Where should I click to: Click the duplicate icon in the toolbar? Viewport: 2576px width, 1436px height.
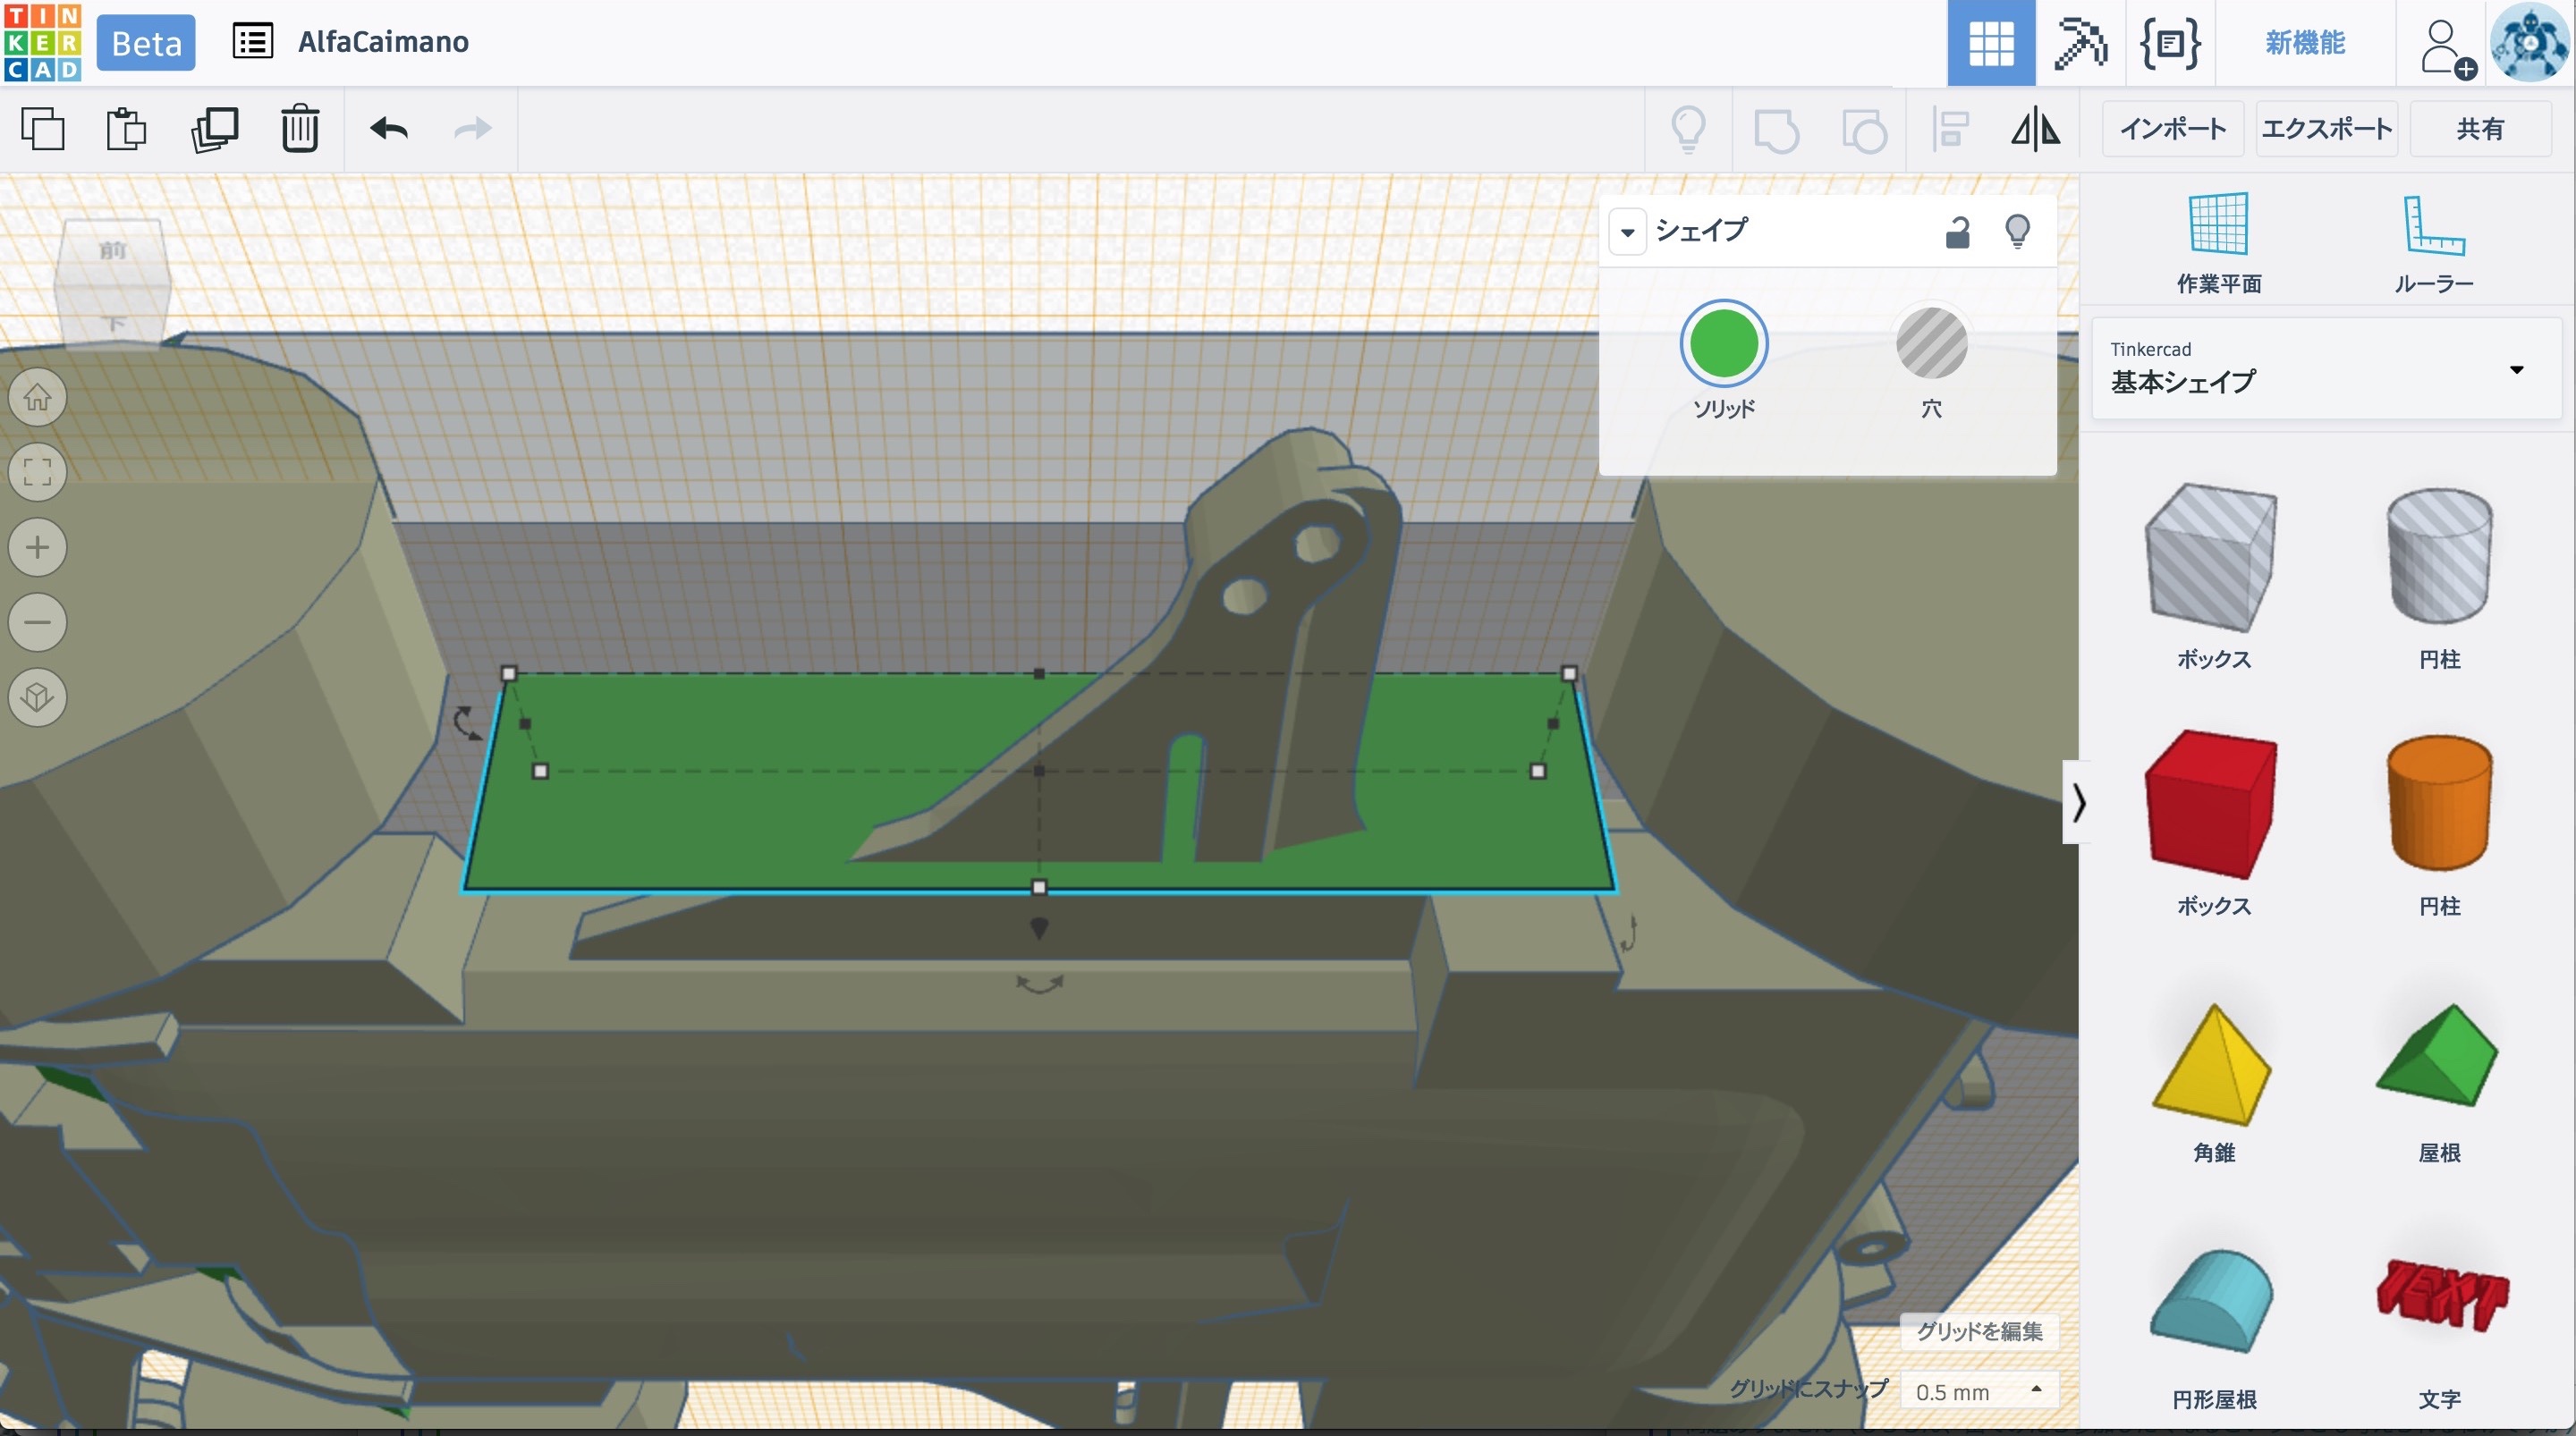tap(214, 129)
